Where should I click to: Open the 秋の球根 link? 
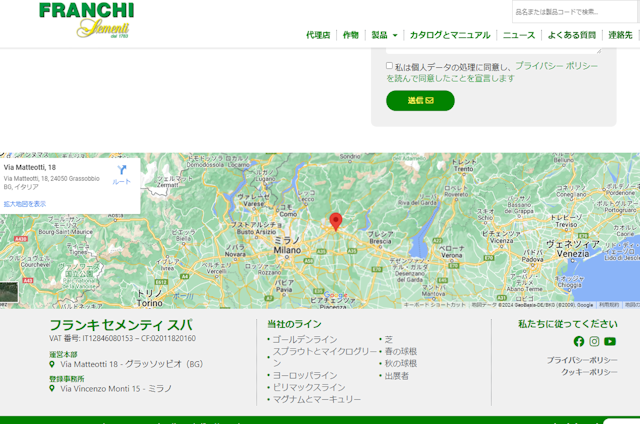pos(400,363)
